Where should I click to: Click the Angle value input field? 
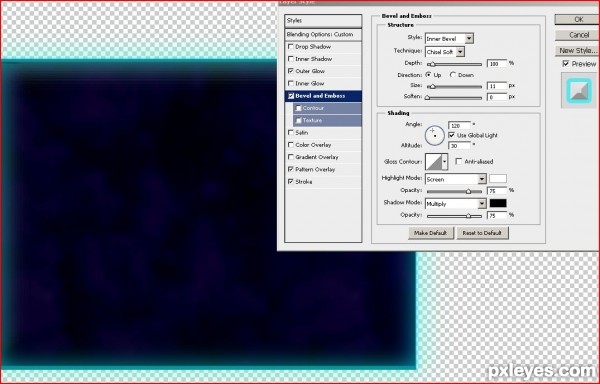(459, 125)
